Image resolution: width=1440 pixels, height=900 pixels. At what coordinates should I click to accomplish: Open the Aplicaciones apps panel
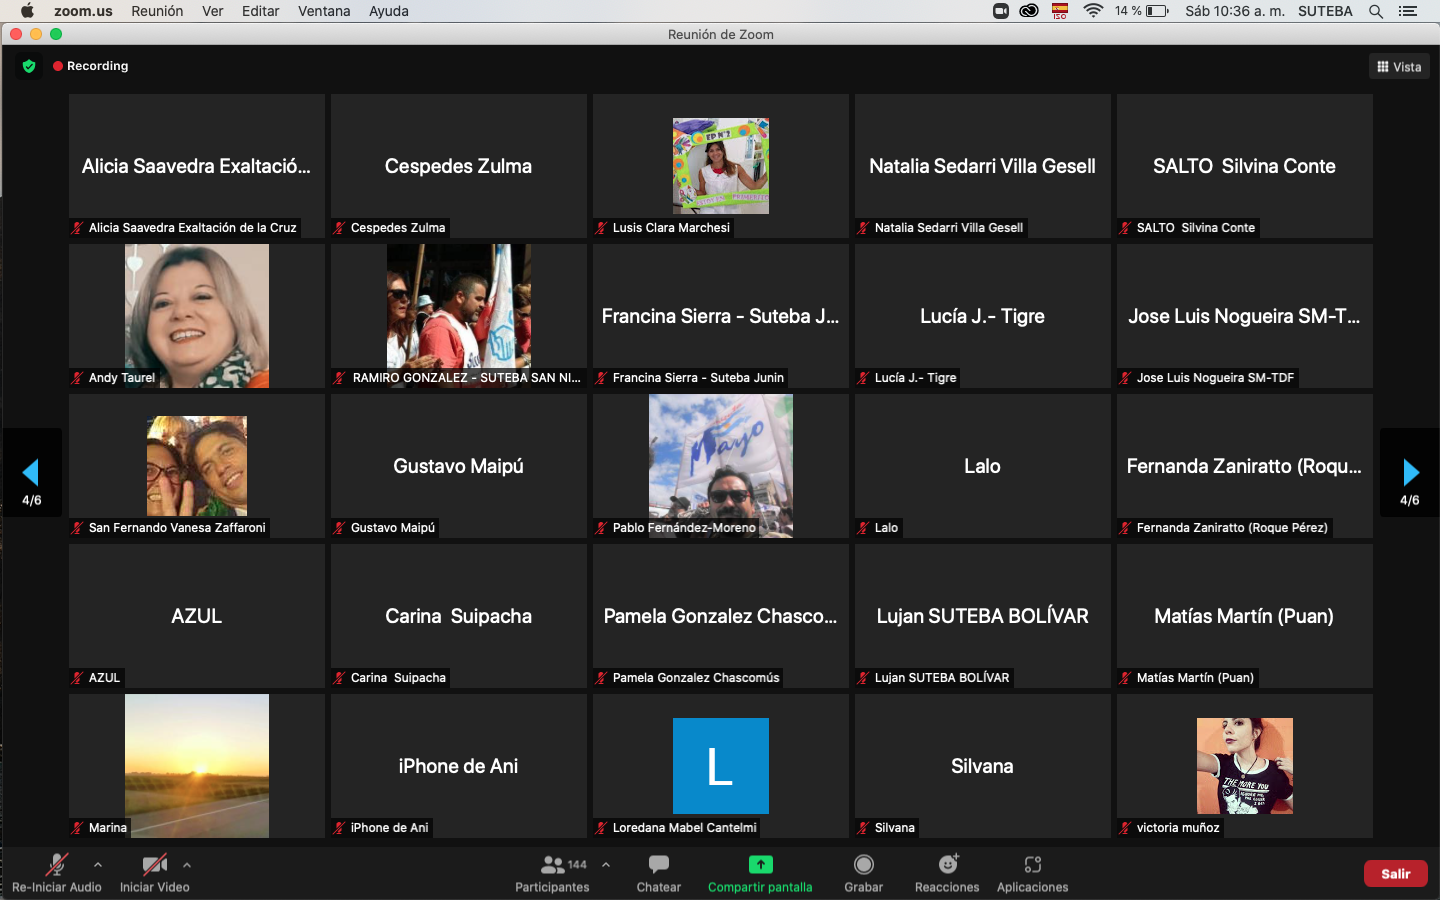(x=1032, y=866)
